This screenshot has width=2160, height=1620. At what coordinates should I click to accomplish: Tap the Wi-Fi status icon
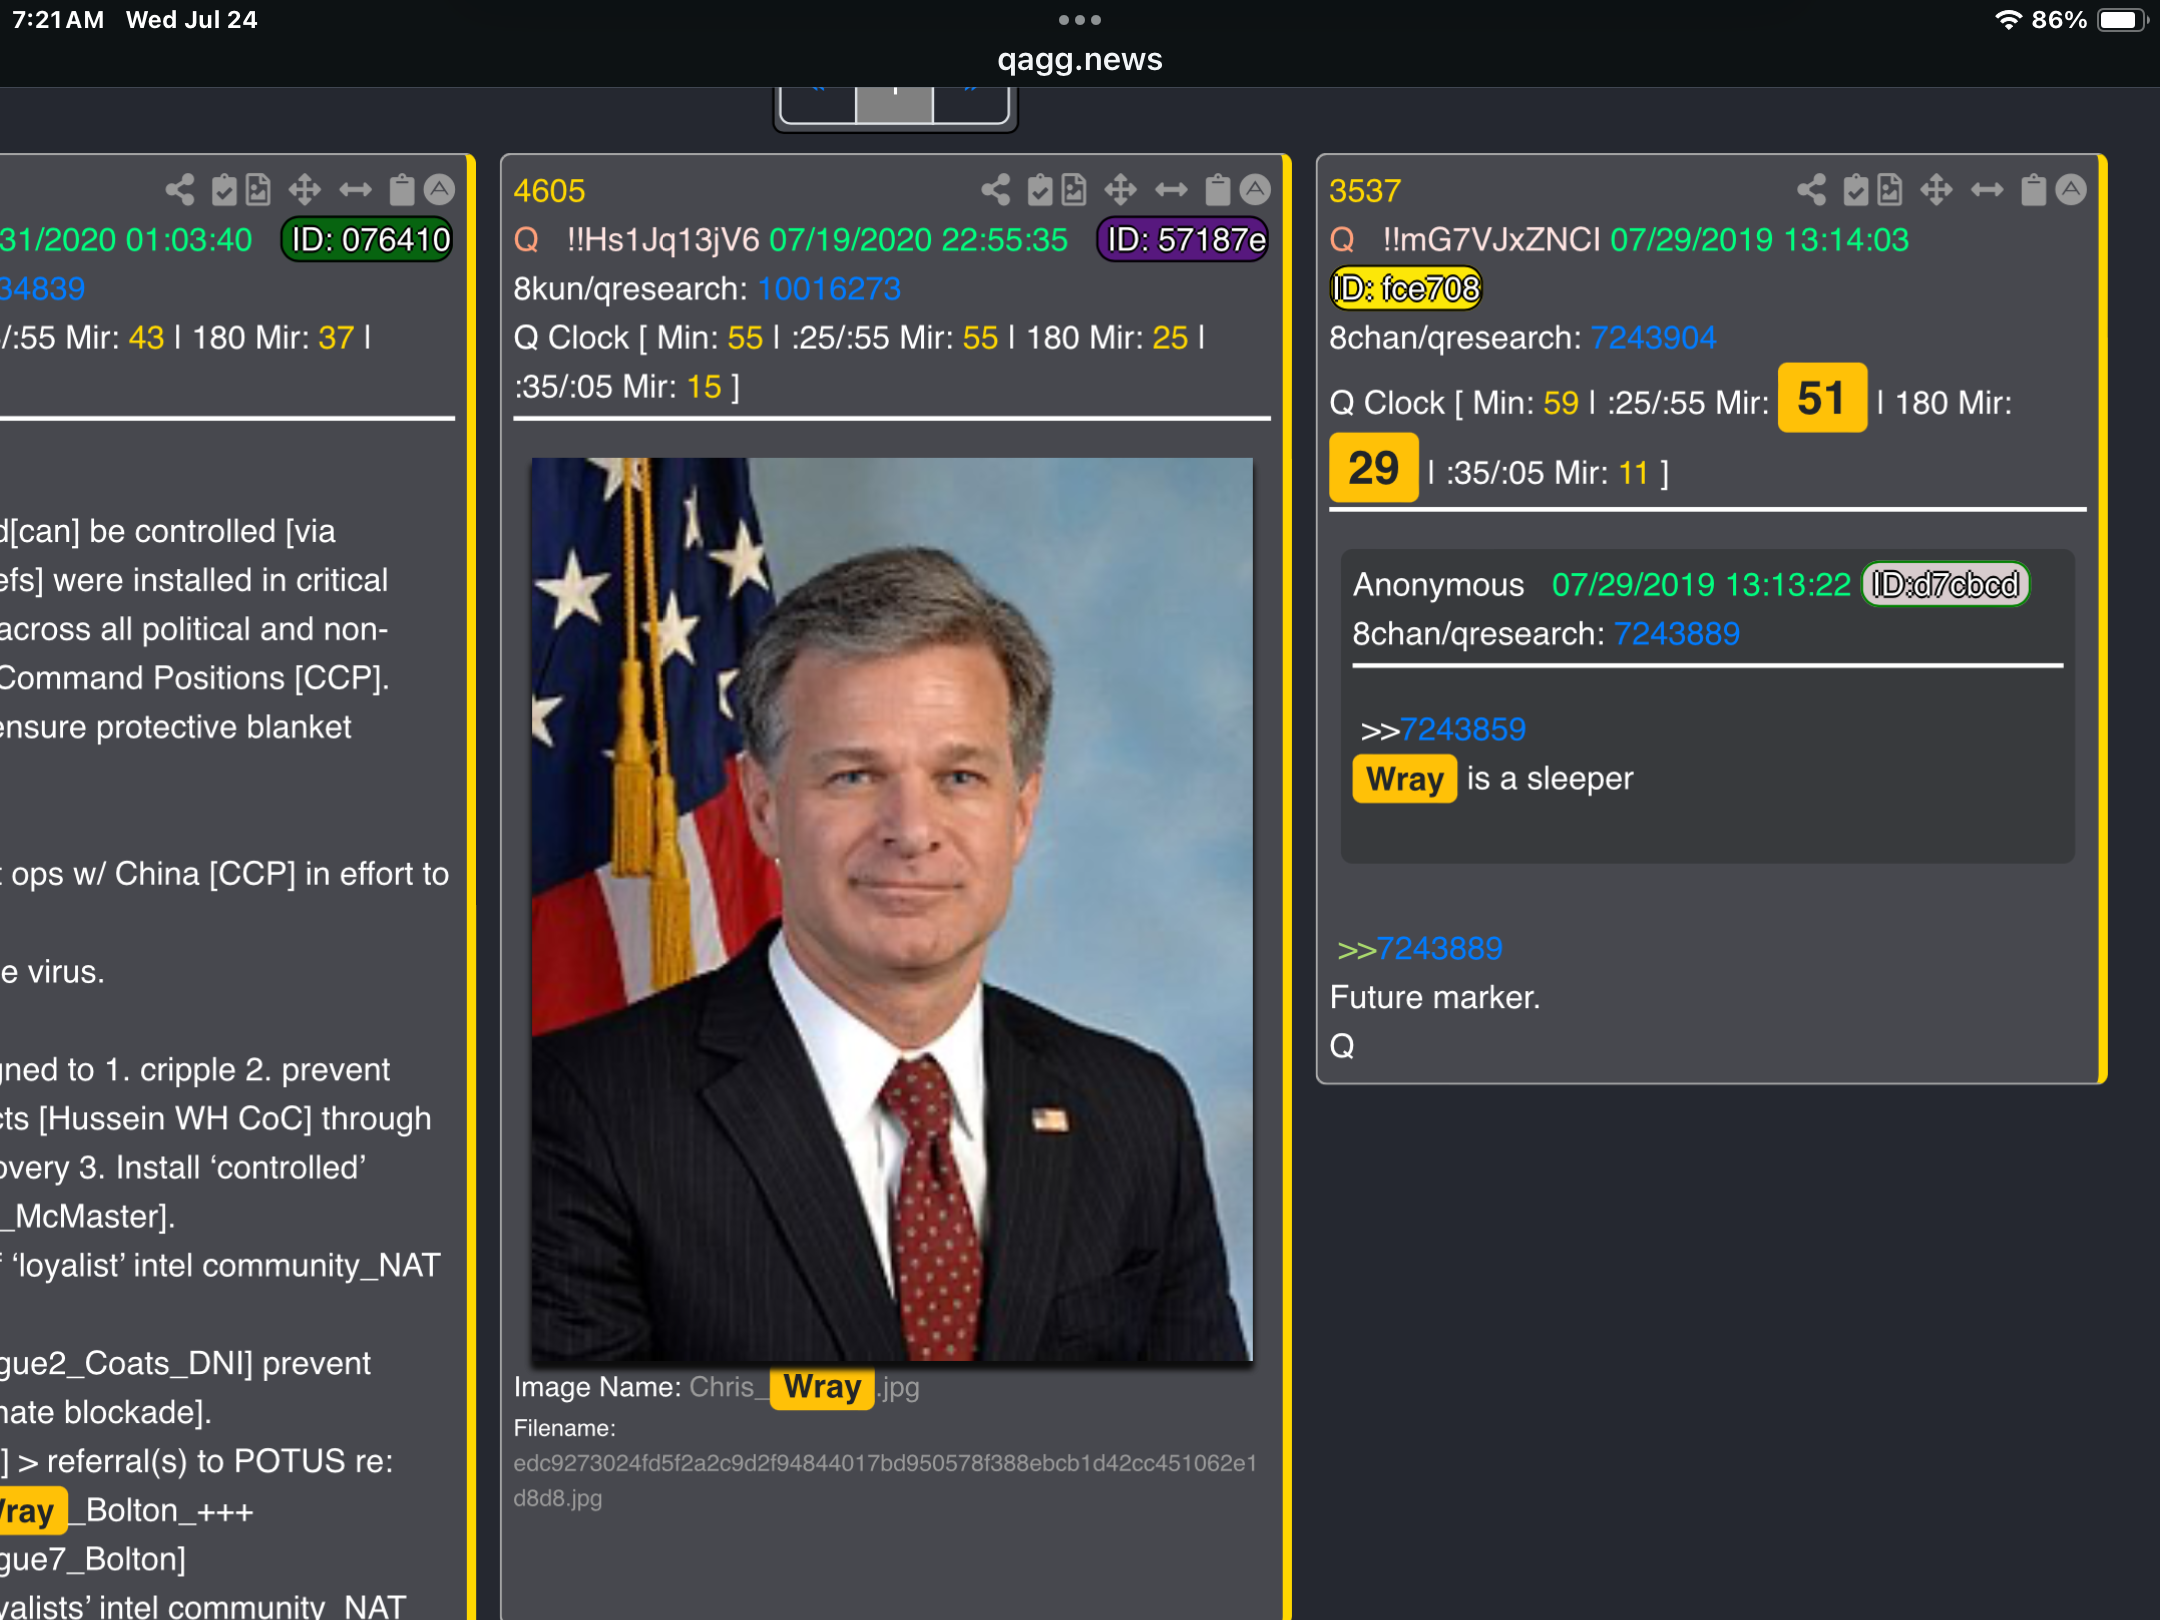[2008, 20]
